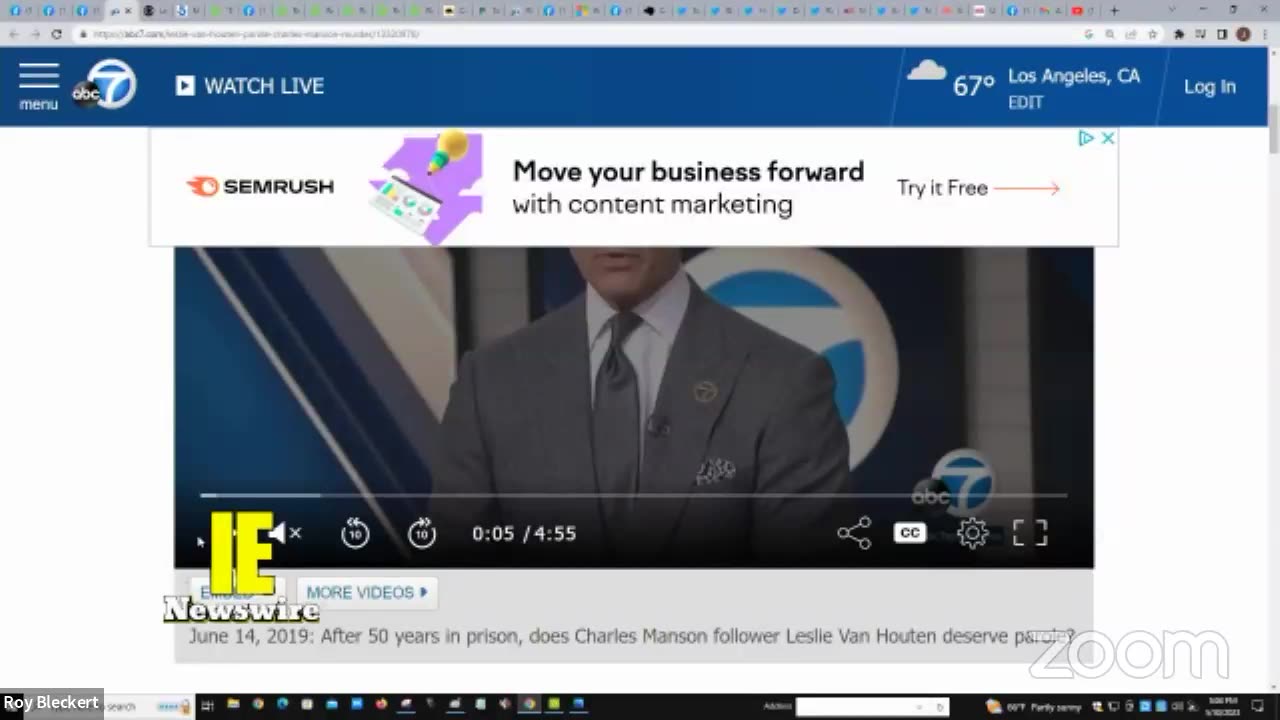Open the Semrush logo in the ad

coord(260,186)
